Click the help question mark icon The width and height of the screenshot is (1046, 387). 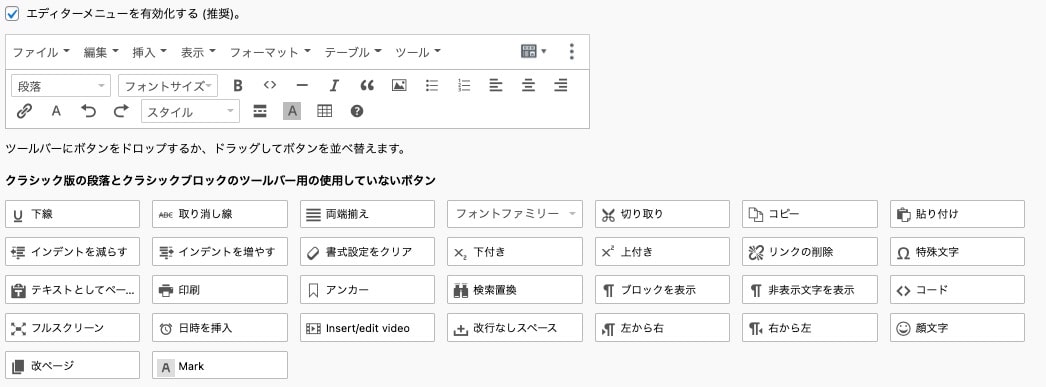pyautogui.click(x=357, y=111)
